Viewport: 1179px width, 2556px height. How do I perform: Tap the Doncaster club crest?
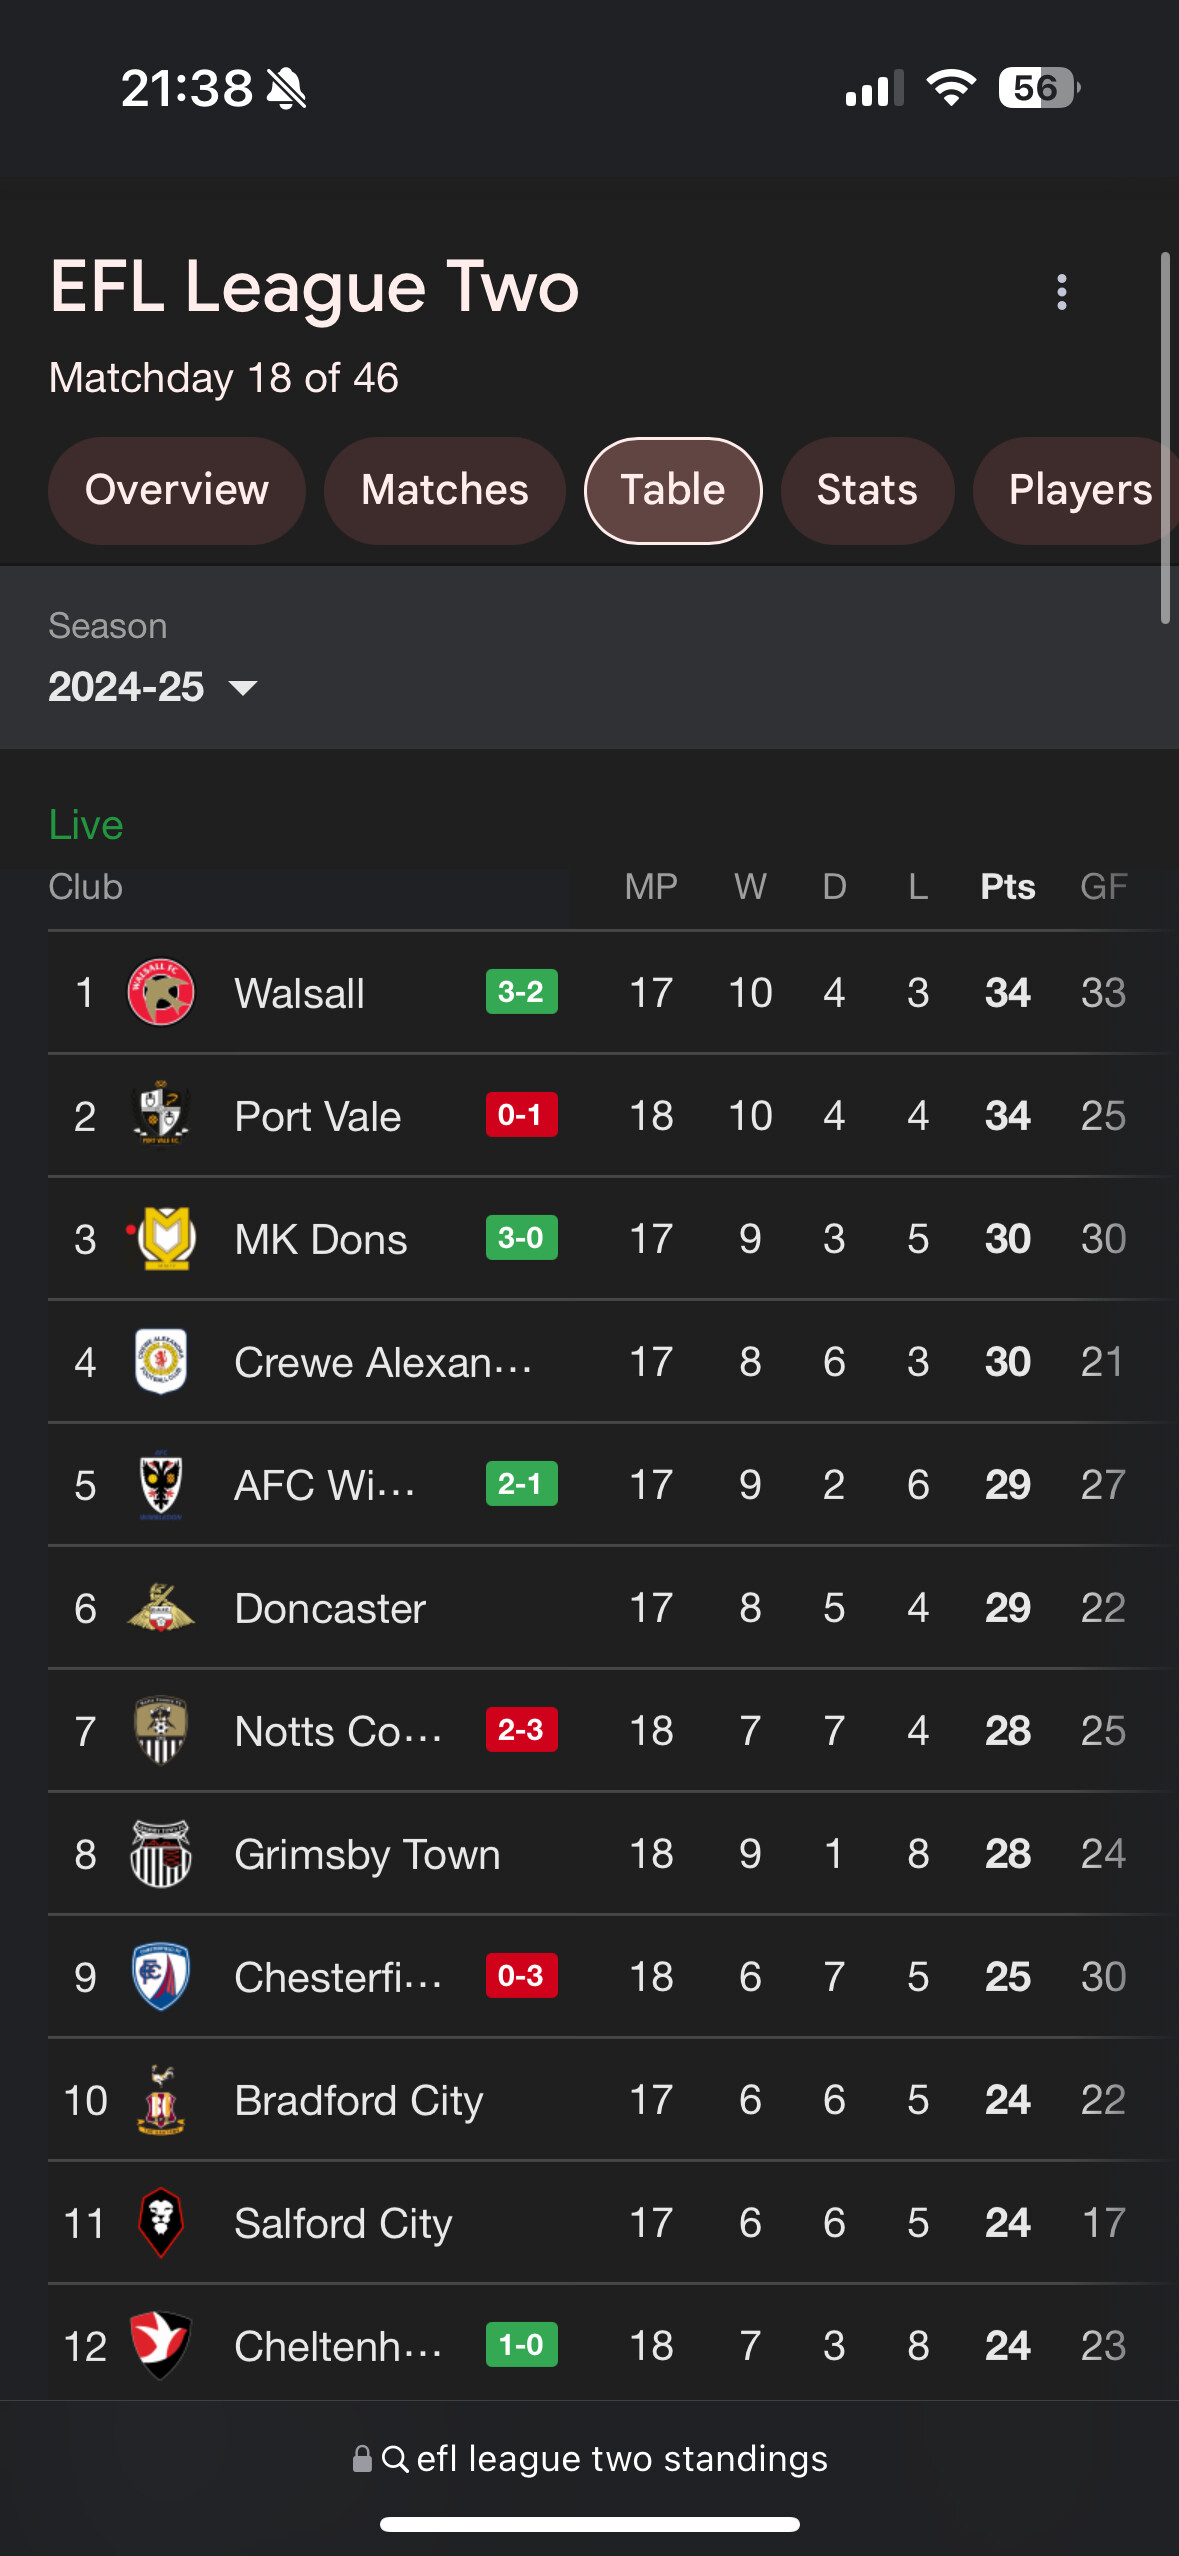tap(161, 1607)
